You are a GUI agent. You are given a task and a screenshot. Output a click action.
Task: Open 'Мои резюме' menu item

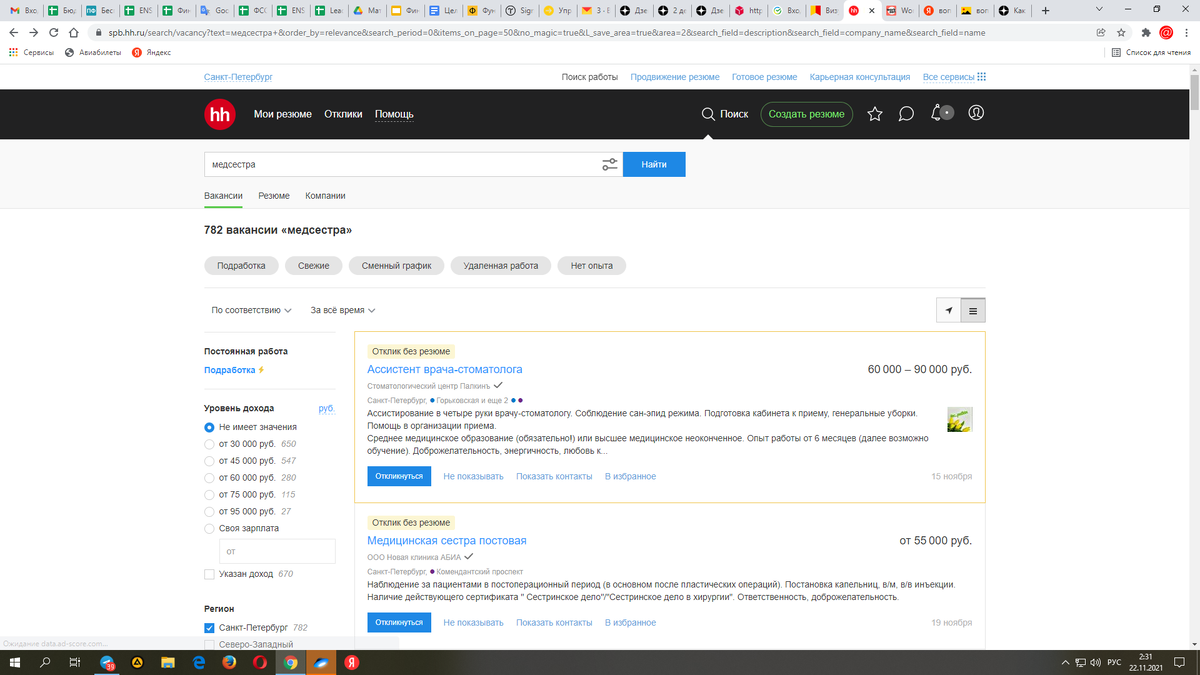pos(283,114)
